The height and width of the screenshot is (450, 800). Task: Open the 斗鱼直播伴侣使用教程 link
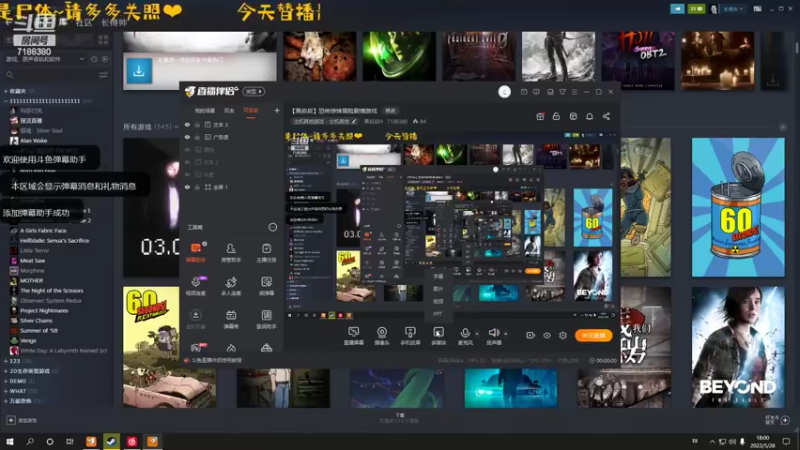[217, 360]
